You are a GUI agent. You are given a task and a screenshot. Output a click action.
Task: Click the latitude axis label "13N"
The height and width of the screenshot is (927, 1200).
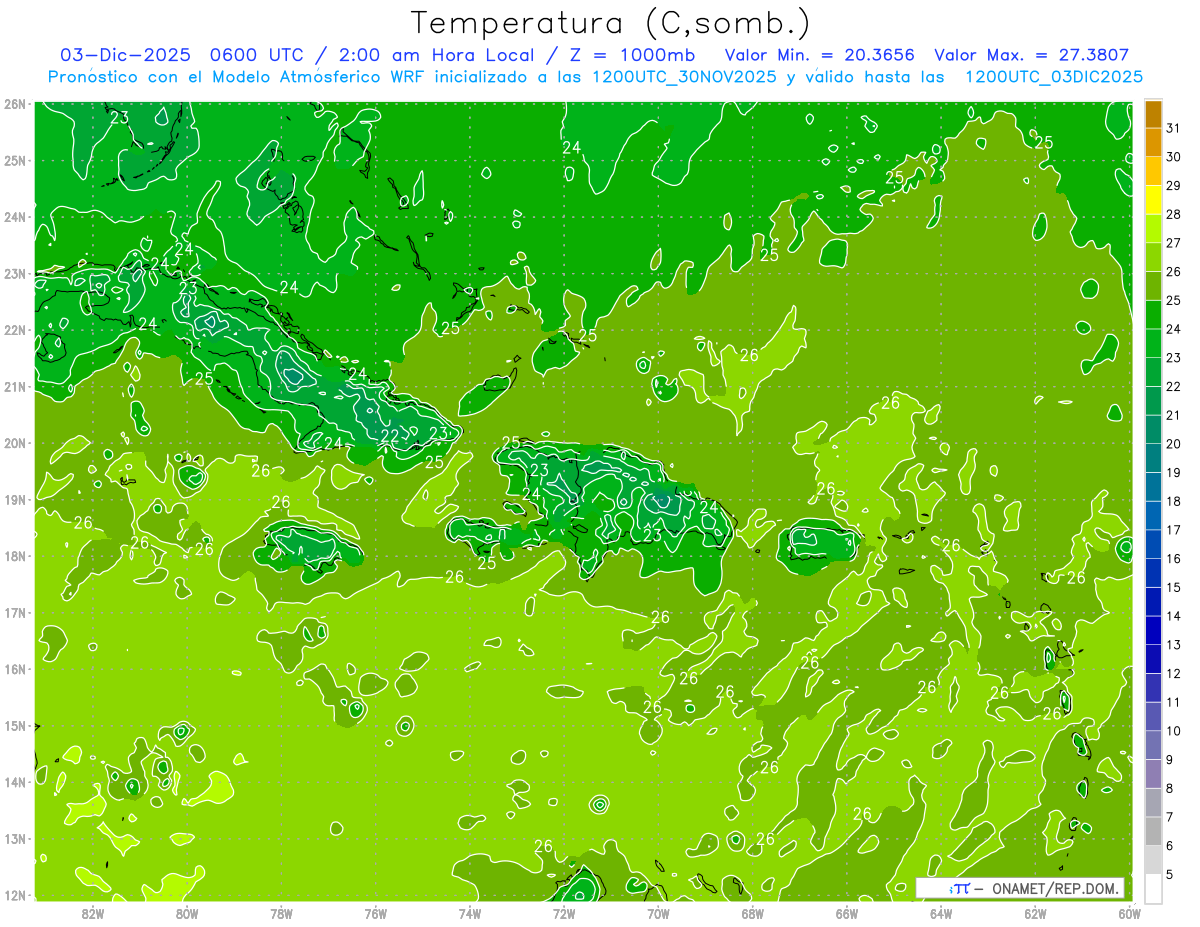(14, 838)
